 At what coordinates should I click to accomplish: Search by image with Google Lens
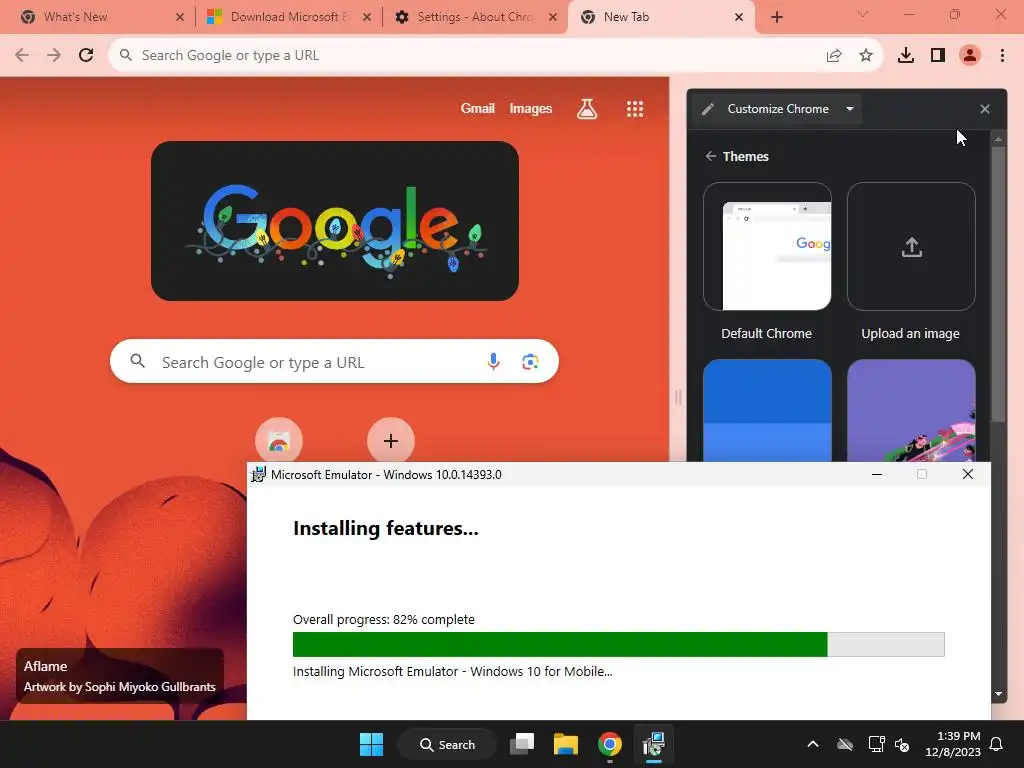pyautogui.click(x=530, y=361)
